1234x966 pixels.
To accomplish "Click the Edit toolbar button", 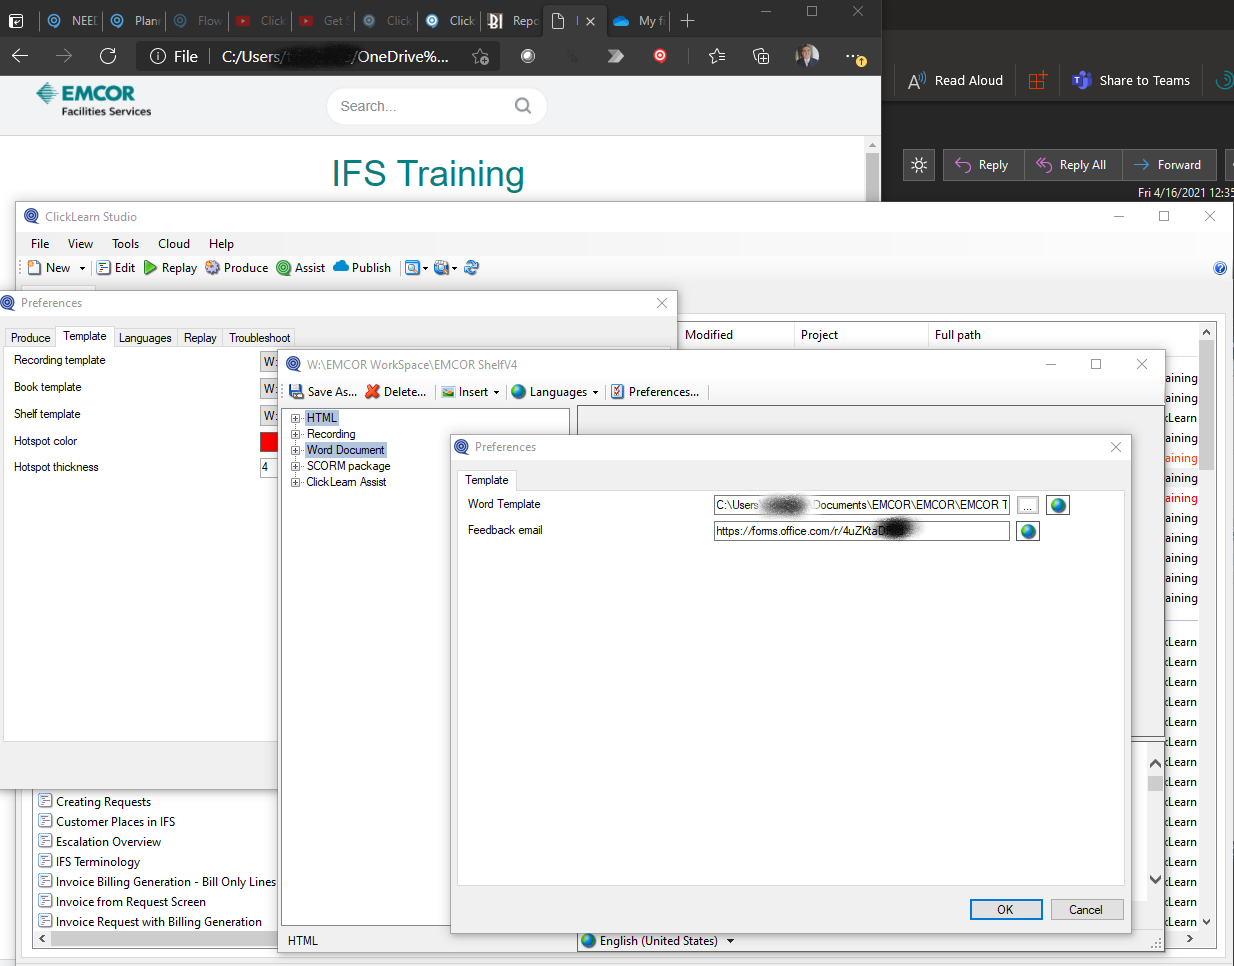I will click(x=116, y=268).
